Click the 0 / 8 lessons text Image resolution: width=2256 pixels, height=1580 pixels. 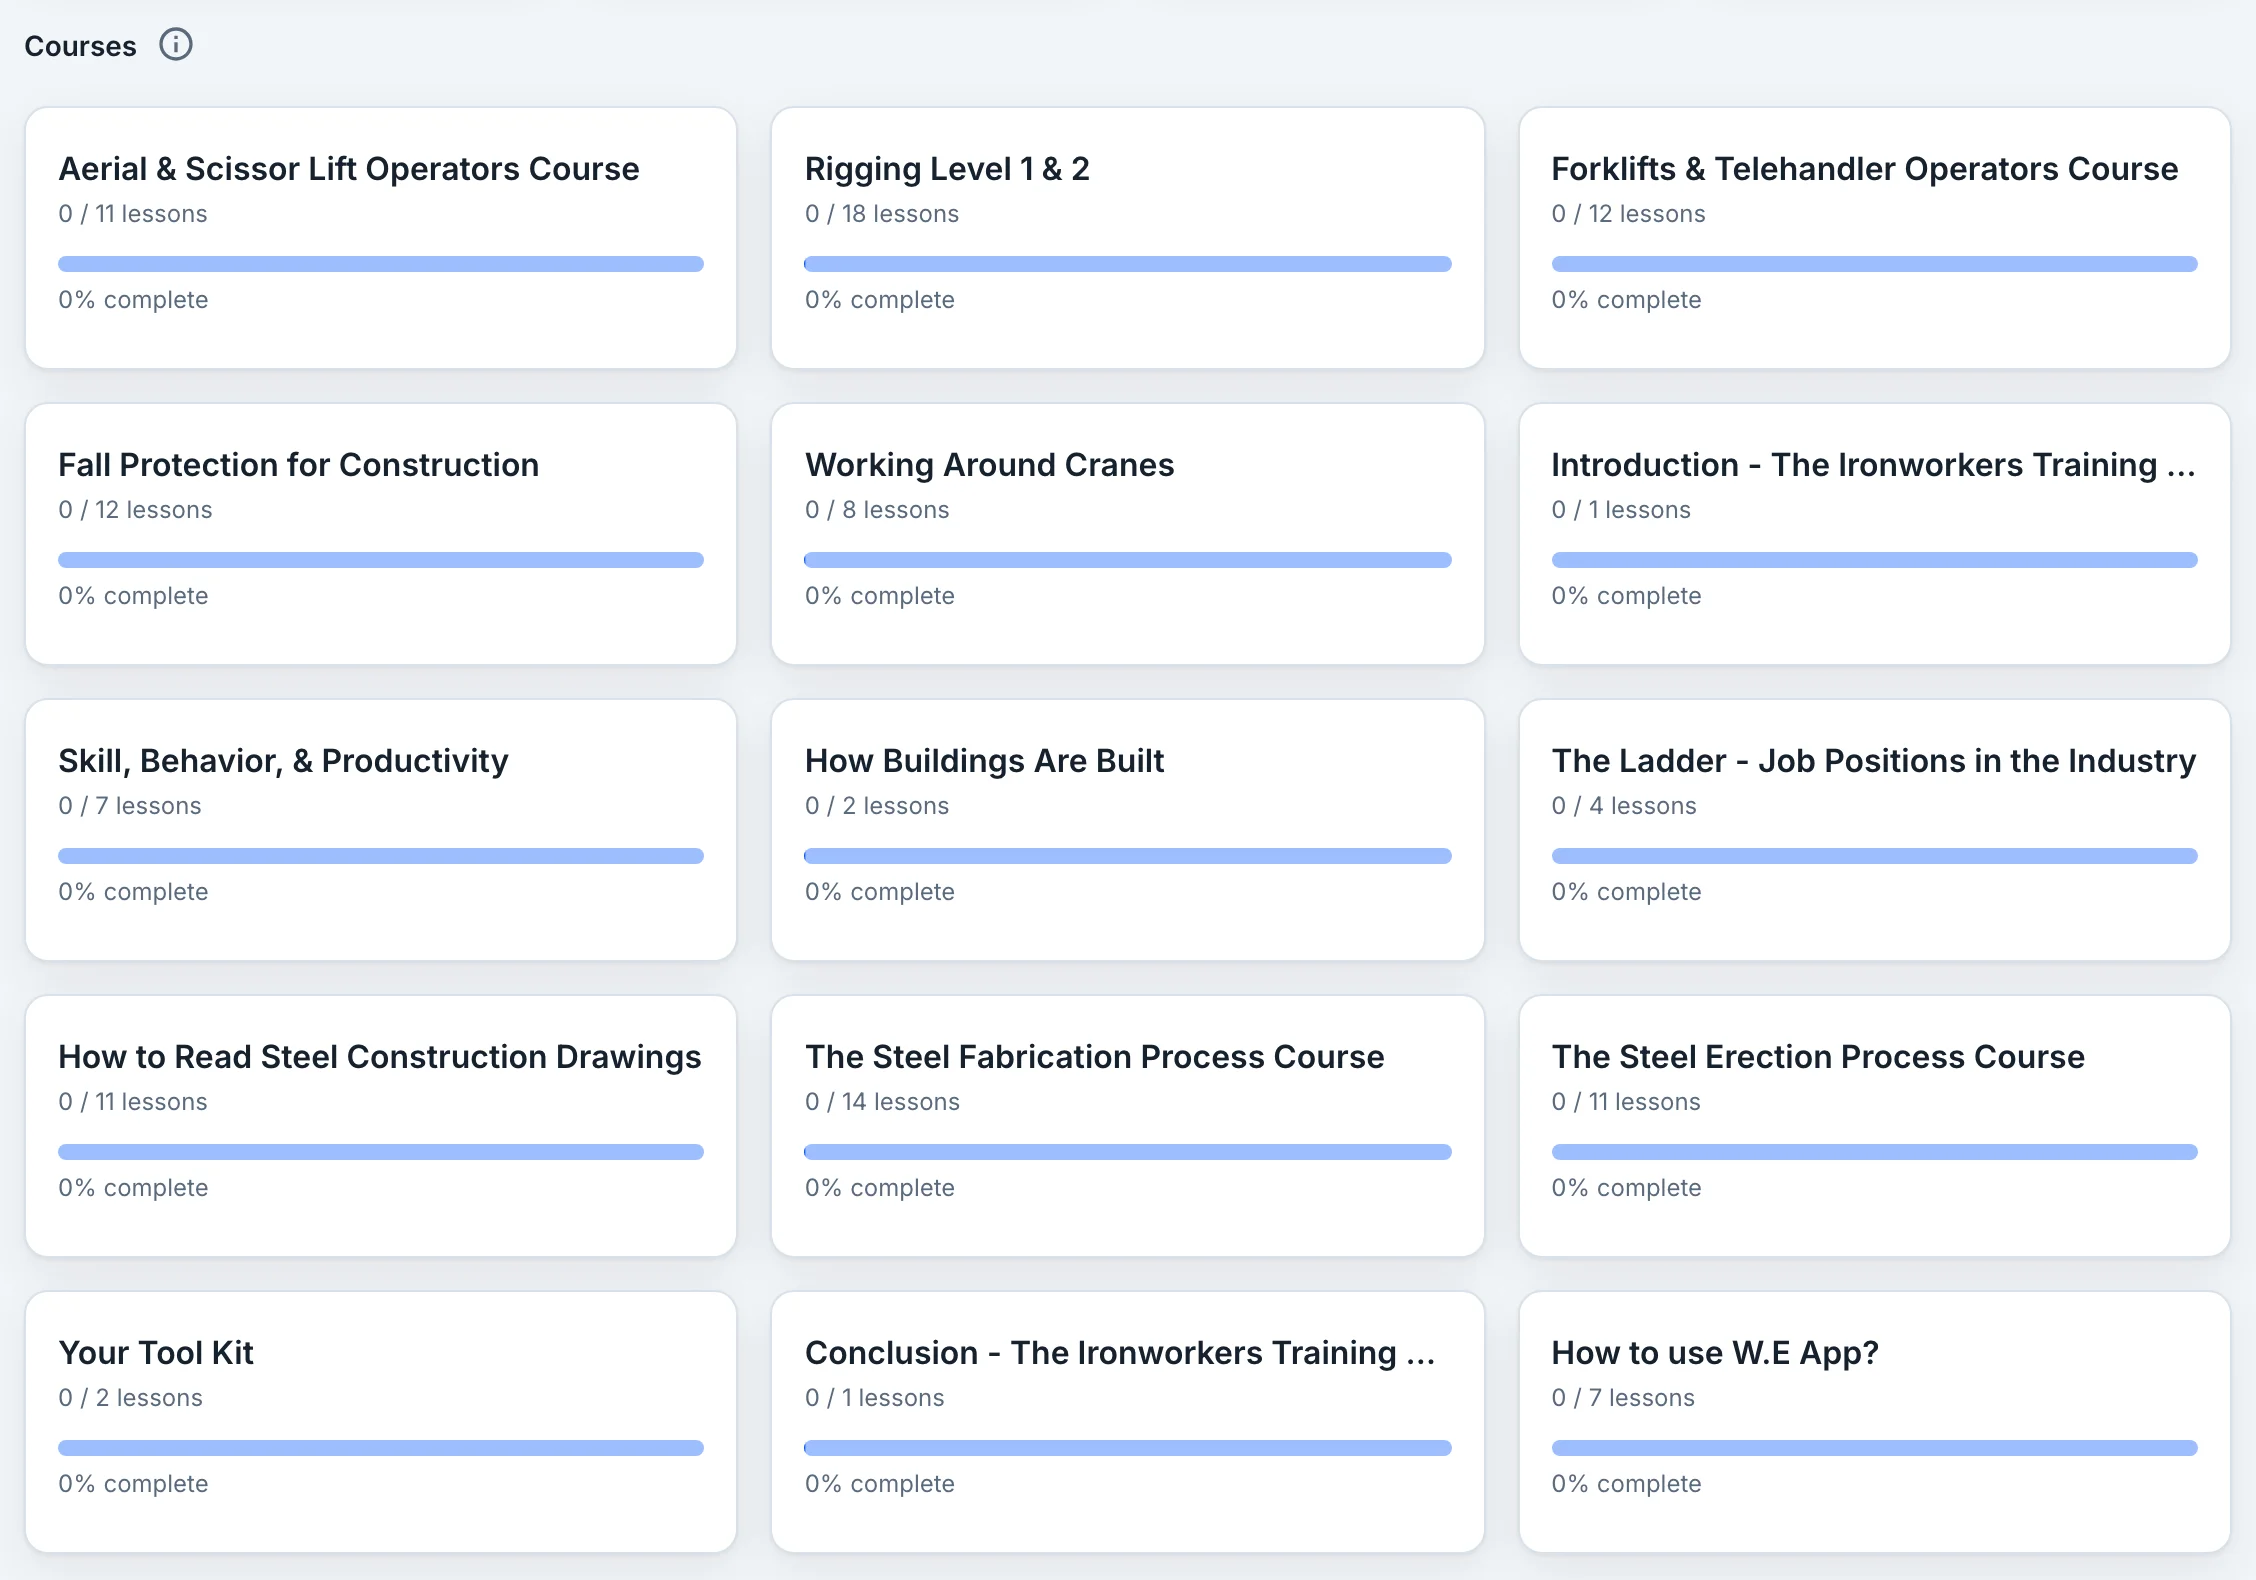pyautogui.click(x=877, y=510)
